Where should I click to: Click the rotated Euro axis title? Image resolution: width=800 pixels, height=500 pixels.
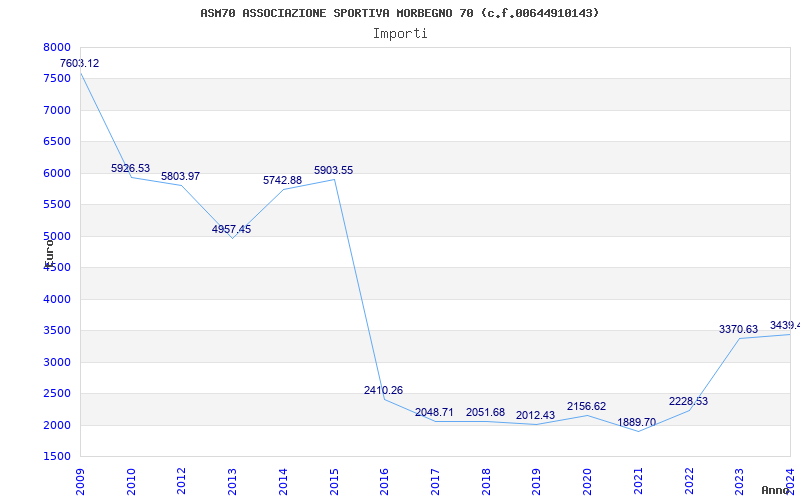pyautogui.click(x=49, y=253)
